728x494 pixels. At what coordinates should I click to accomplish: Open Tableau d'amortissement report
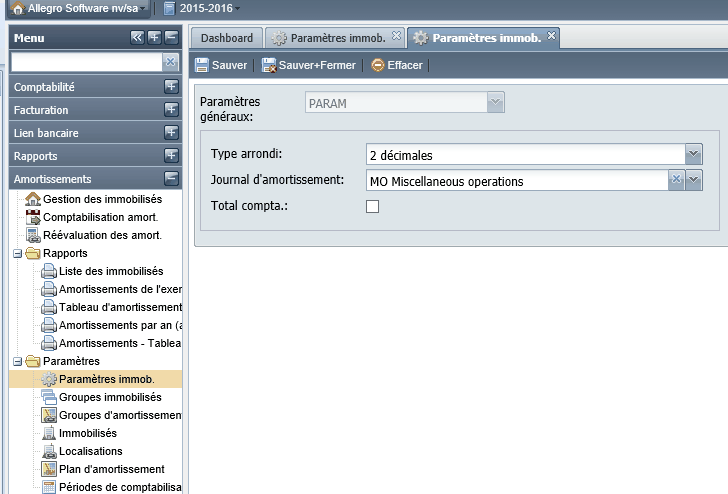(120, 307)
